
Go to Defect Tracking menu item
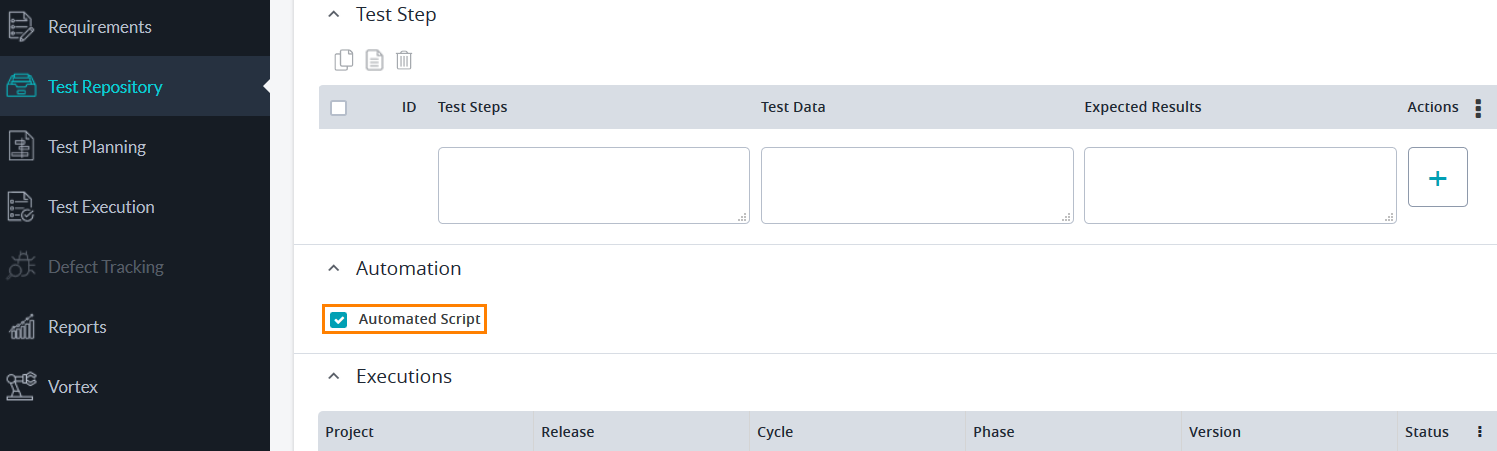pos(105,267)
